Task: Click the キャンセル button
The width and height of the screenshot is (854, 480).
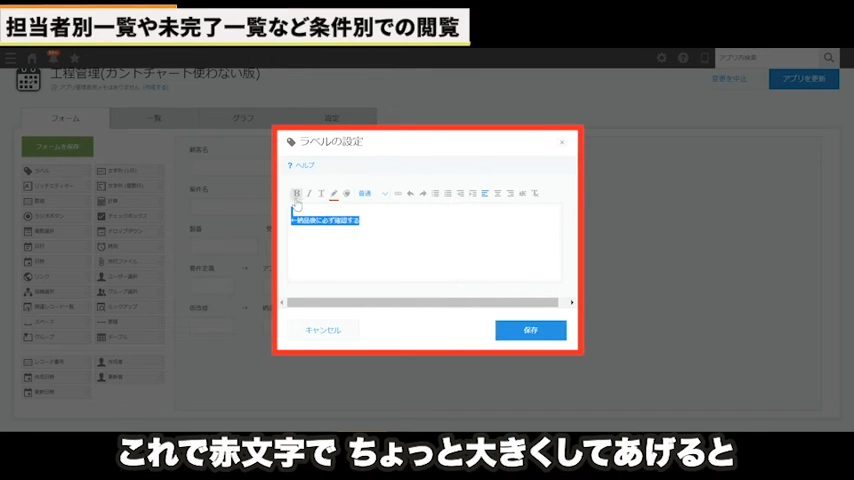Action: pos(323,330)
